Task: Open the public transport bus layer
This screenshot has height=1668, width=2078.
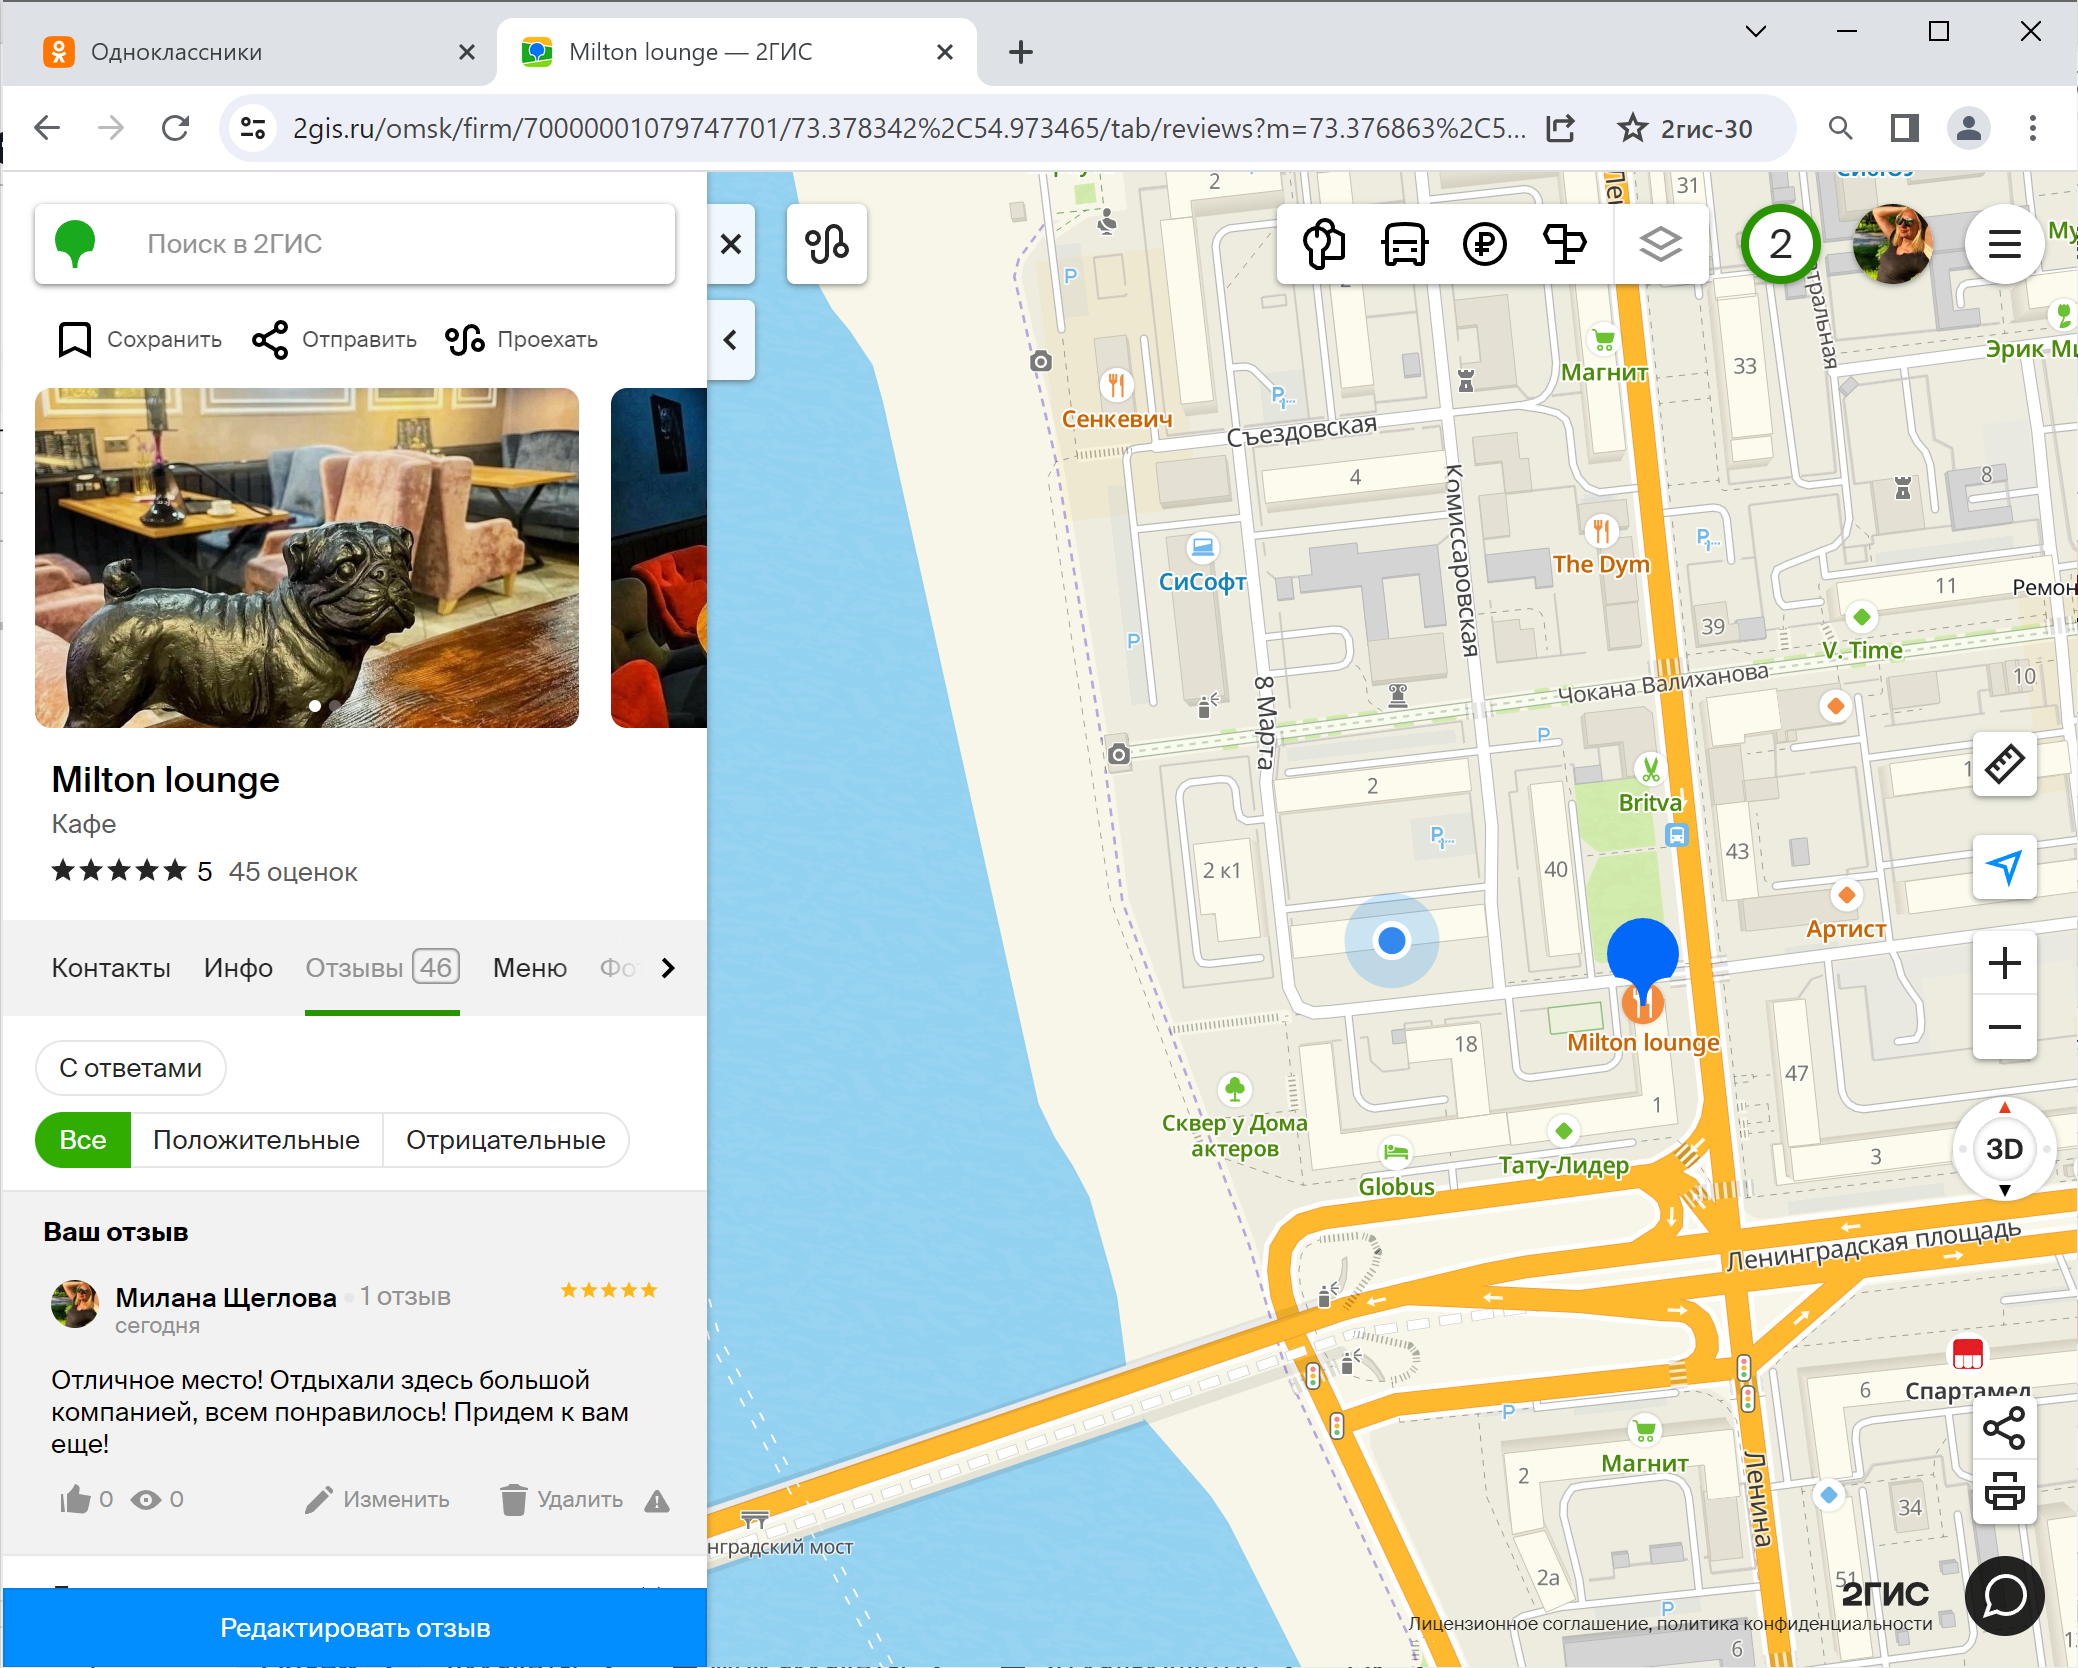Action: click(1404, 244)
